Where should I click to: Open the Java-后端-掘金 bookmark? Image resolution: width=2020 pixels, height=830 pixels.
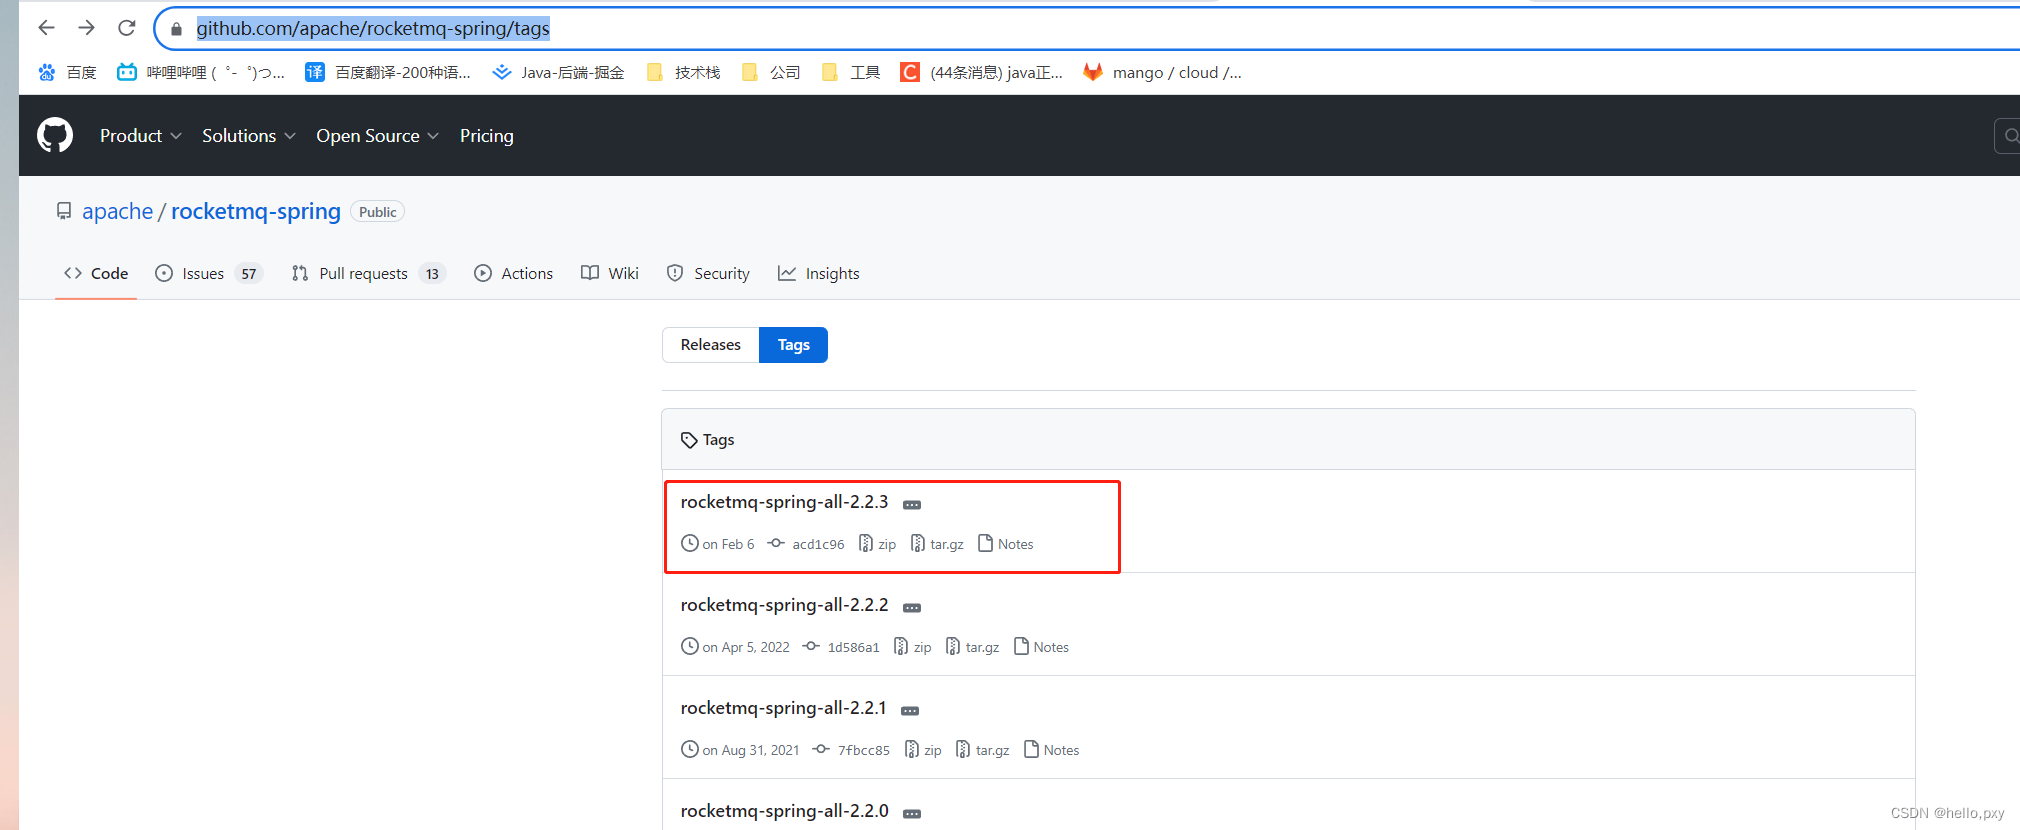[x=559, y=72]
